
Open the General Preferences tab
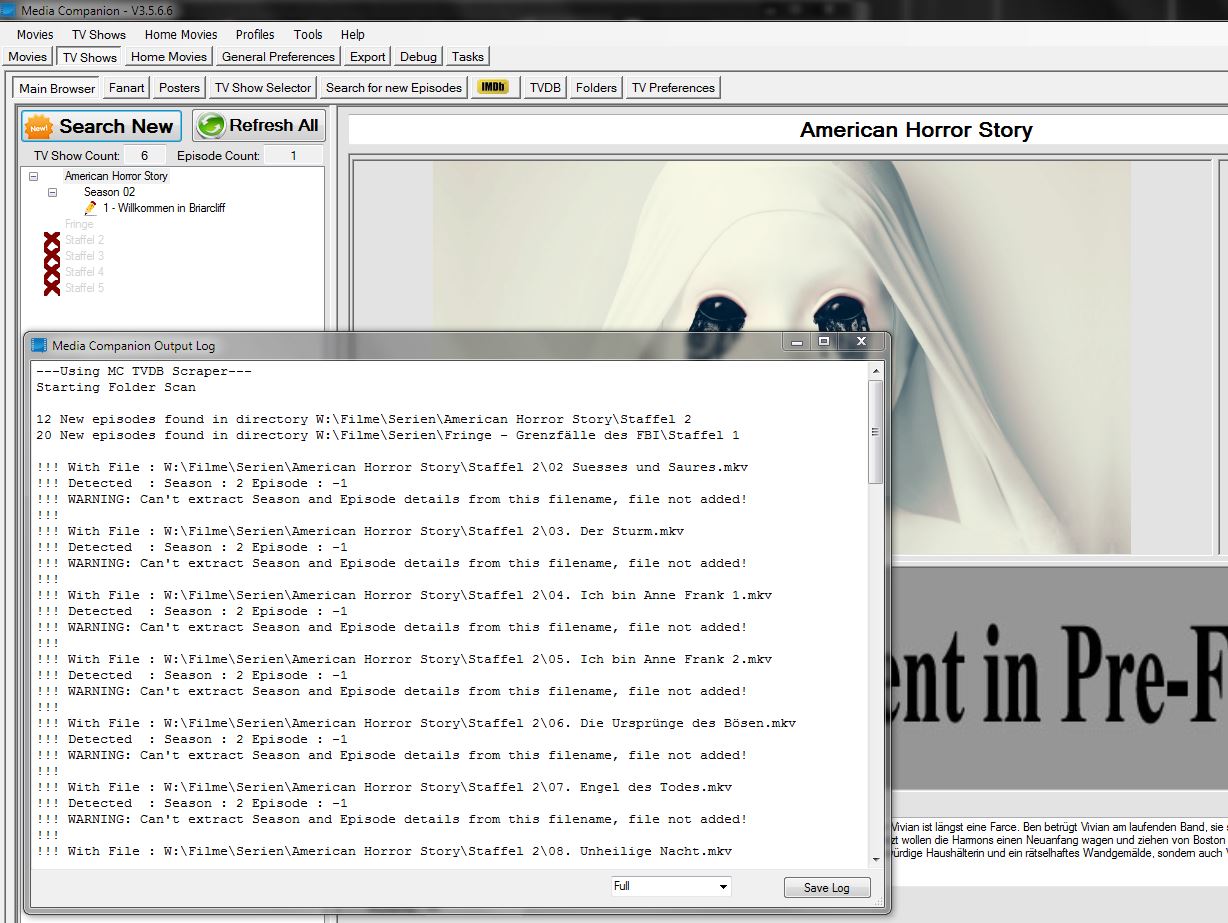pyautogui.click(x=278, y=57)
